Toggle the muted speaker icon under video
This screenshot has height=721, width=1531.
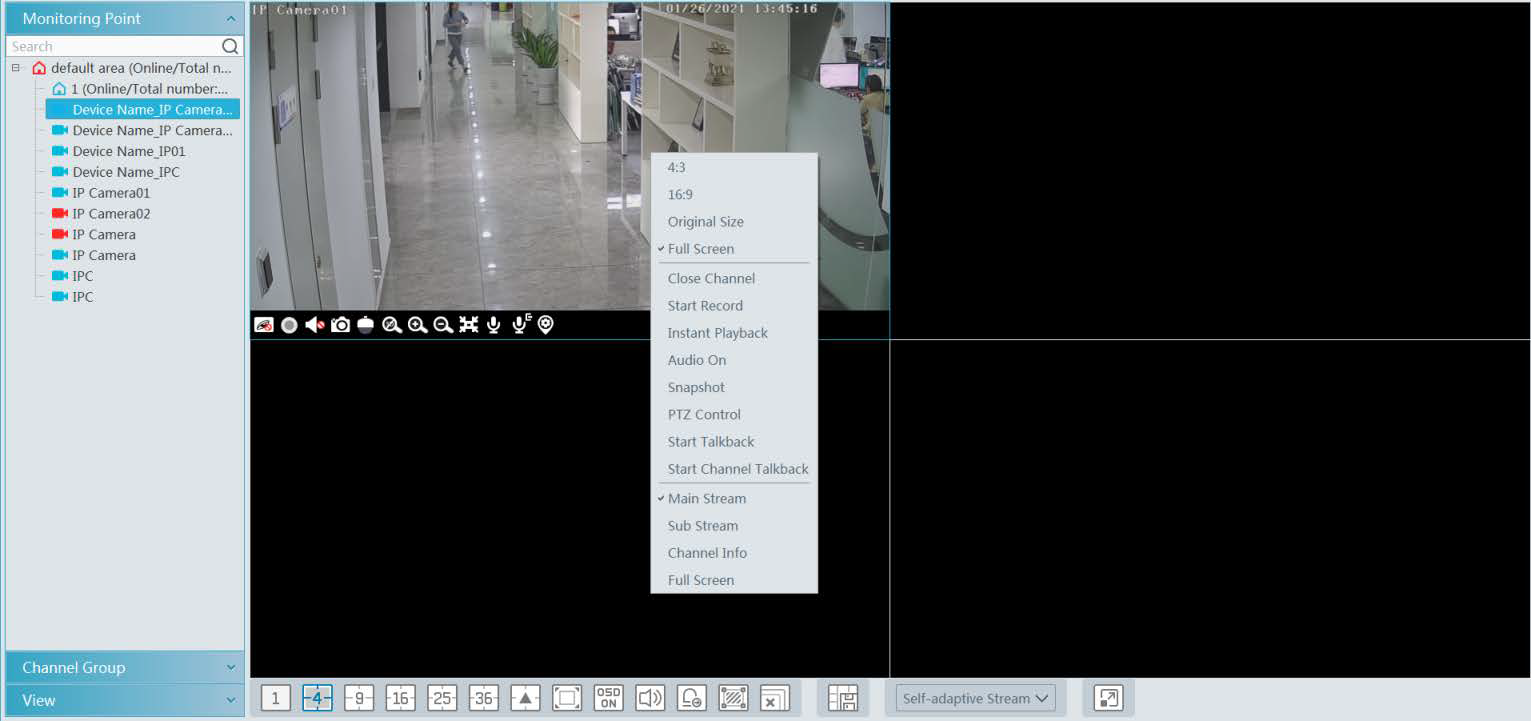pyautogui.click(x=314, y=325)
